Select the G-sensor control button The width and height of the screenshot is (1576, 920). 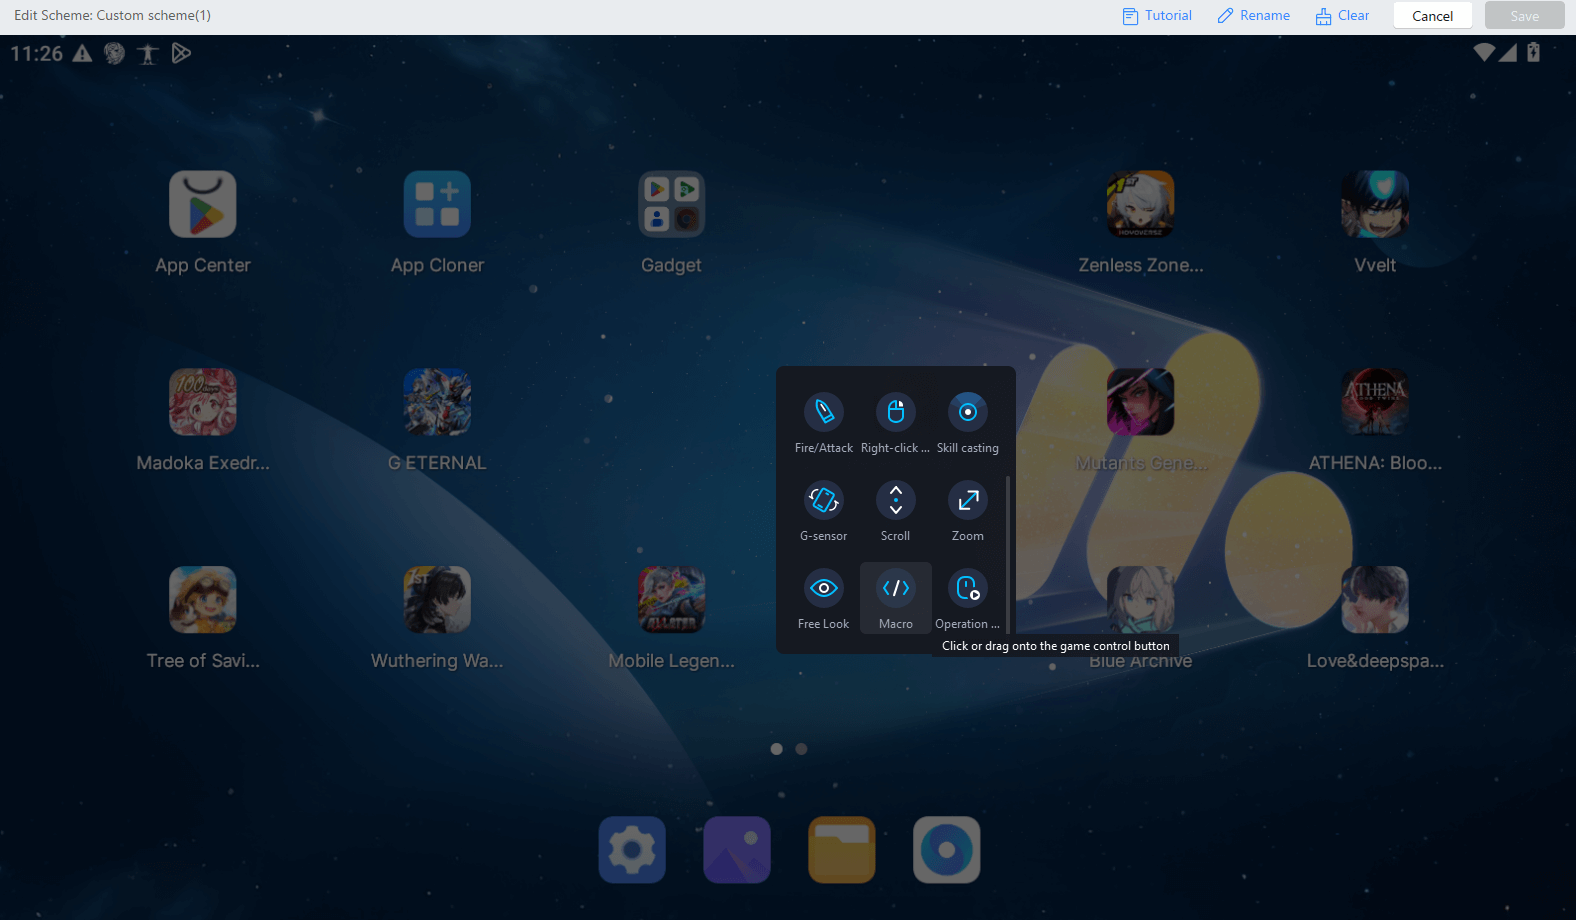click(x=823, y=512)
